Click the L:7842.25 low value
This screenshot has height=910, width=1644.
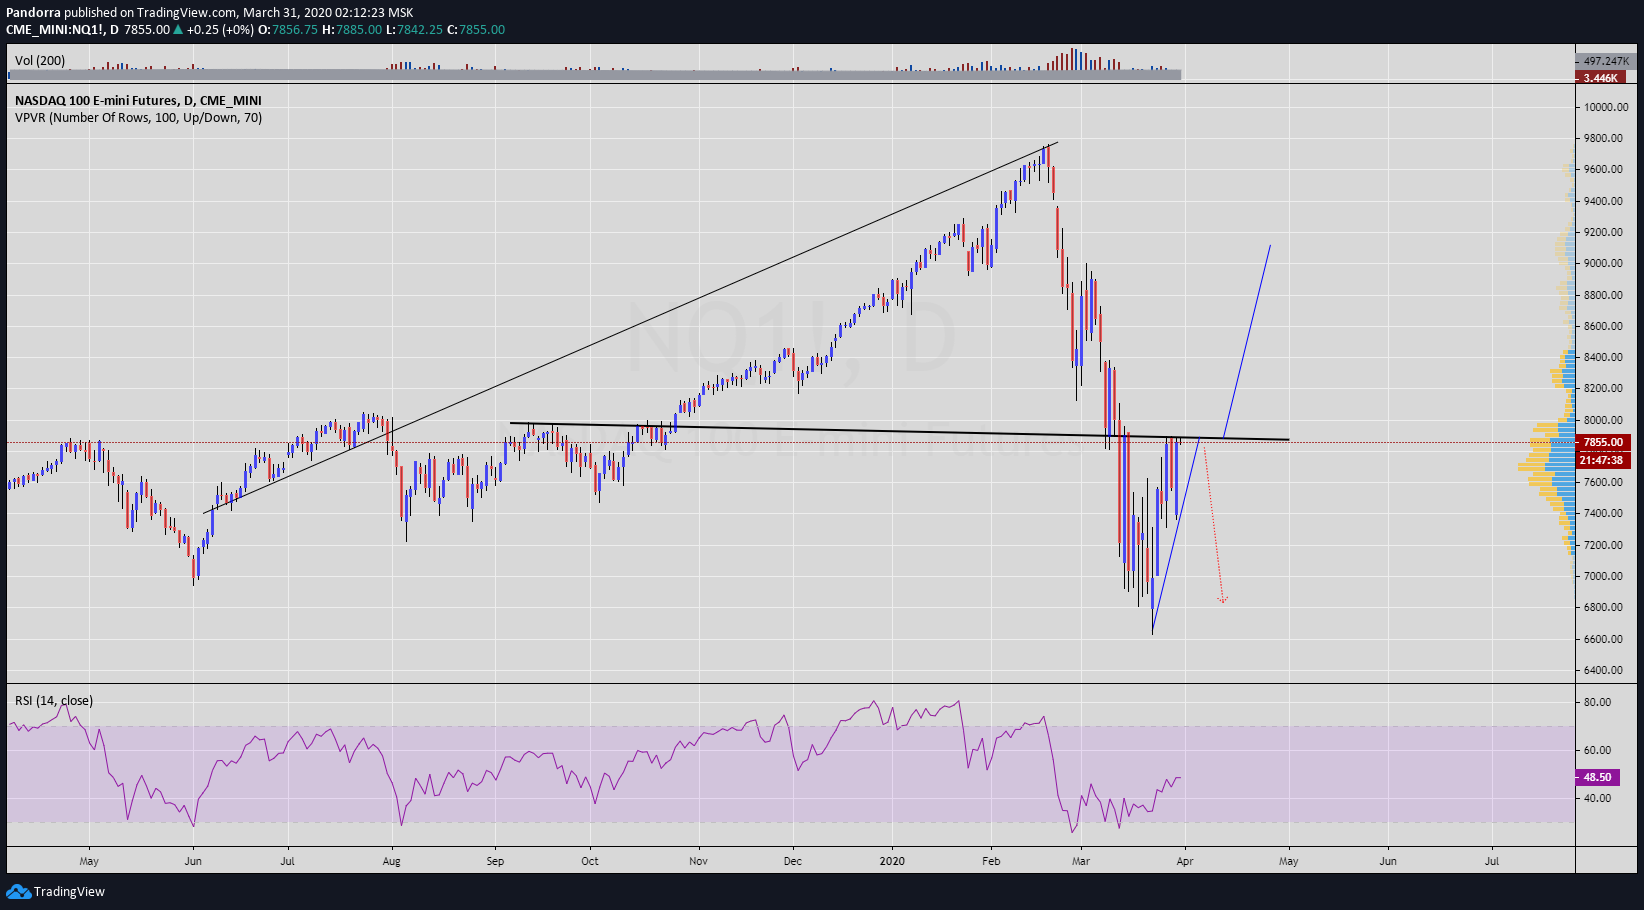(414, 29)
